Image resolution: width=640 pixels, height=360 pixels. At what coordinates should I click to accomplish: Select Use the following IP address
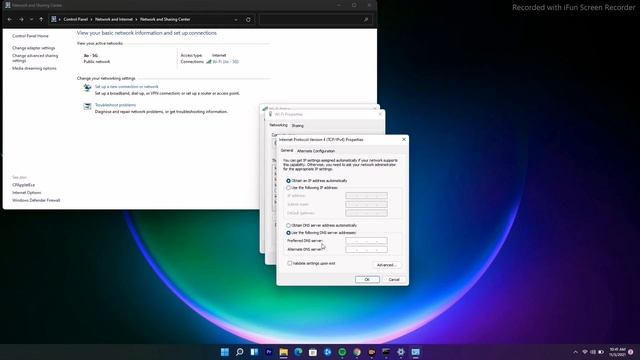312,188
